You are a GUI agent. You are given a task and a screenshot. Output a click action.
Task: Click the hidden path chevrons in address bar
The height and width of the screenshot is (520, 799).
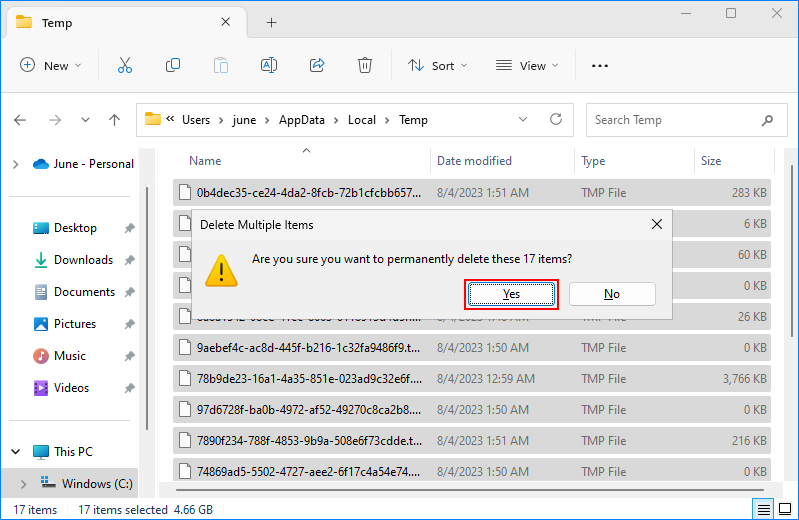click(x=170, y=119)
